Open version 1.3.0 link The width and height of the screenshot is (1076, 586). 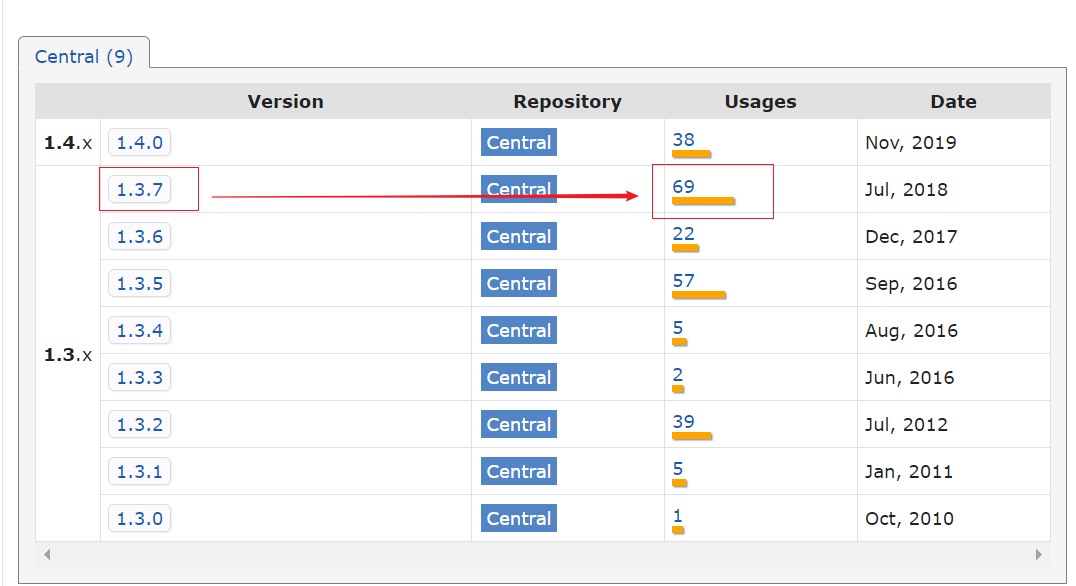(x=139, y=519)
